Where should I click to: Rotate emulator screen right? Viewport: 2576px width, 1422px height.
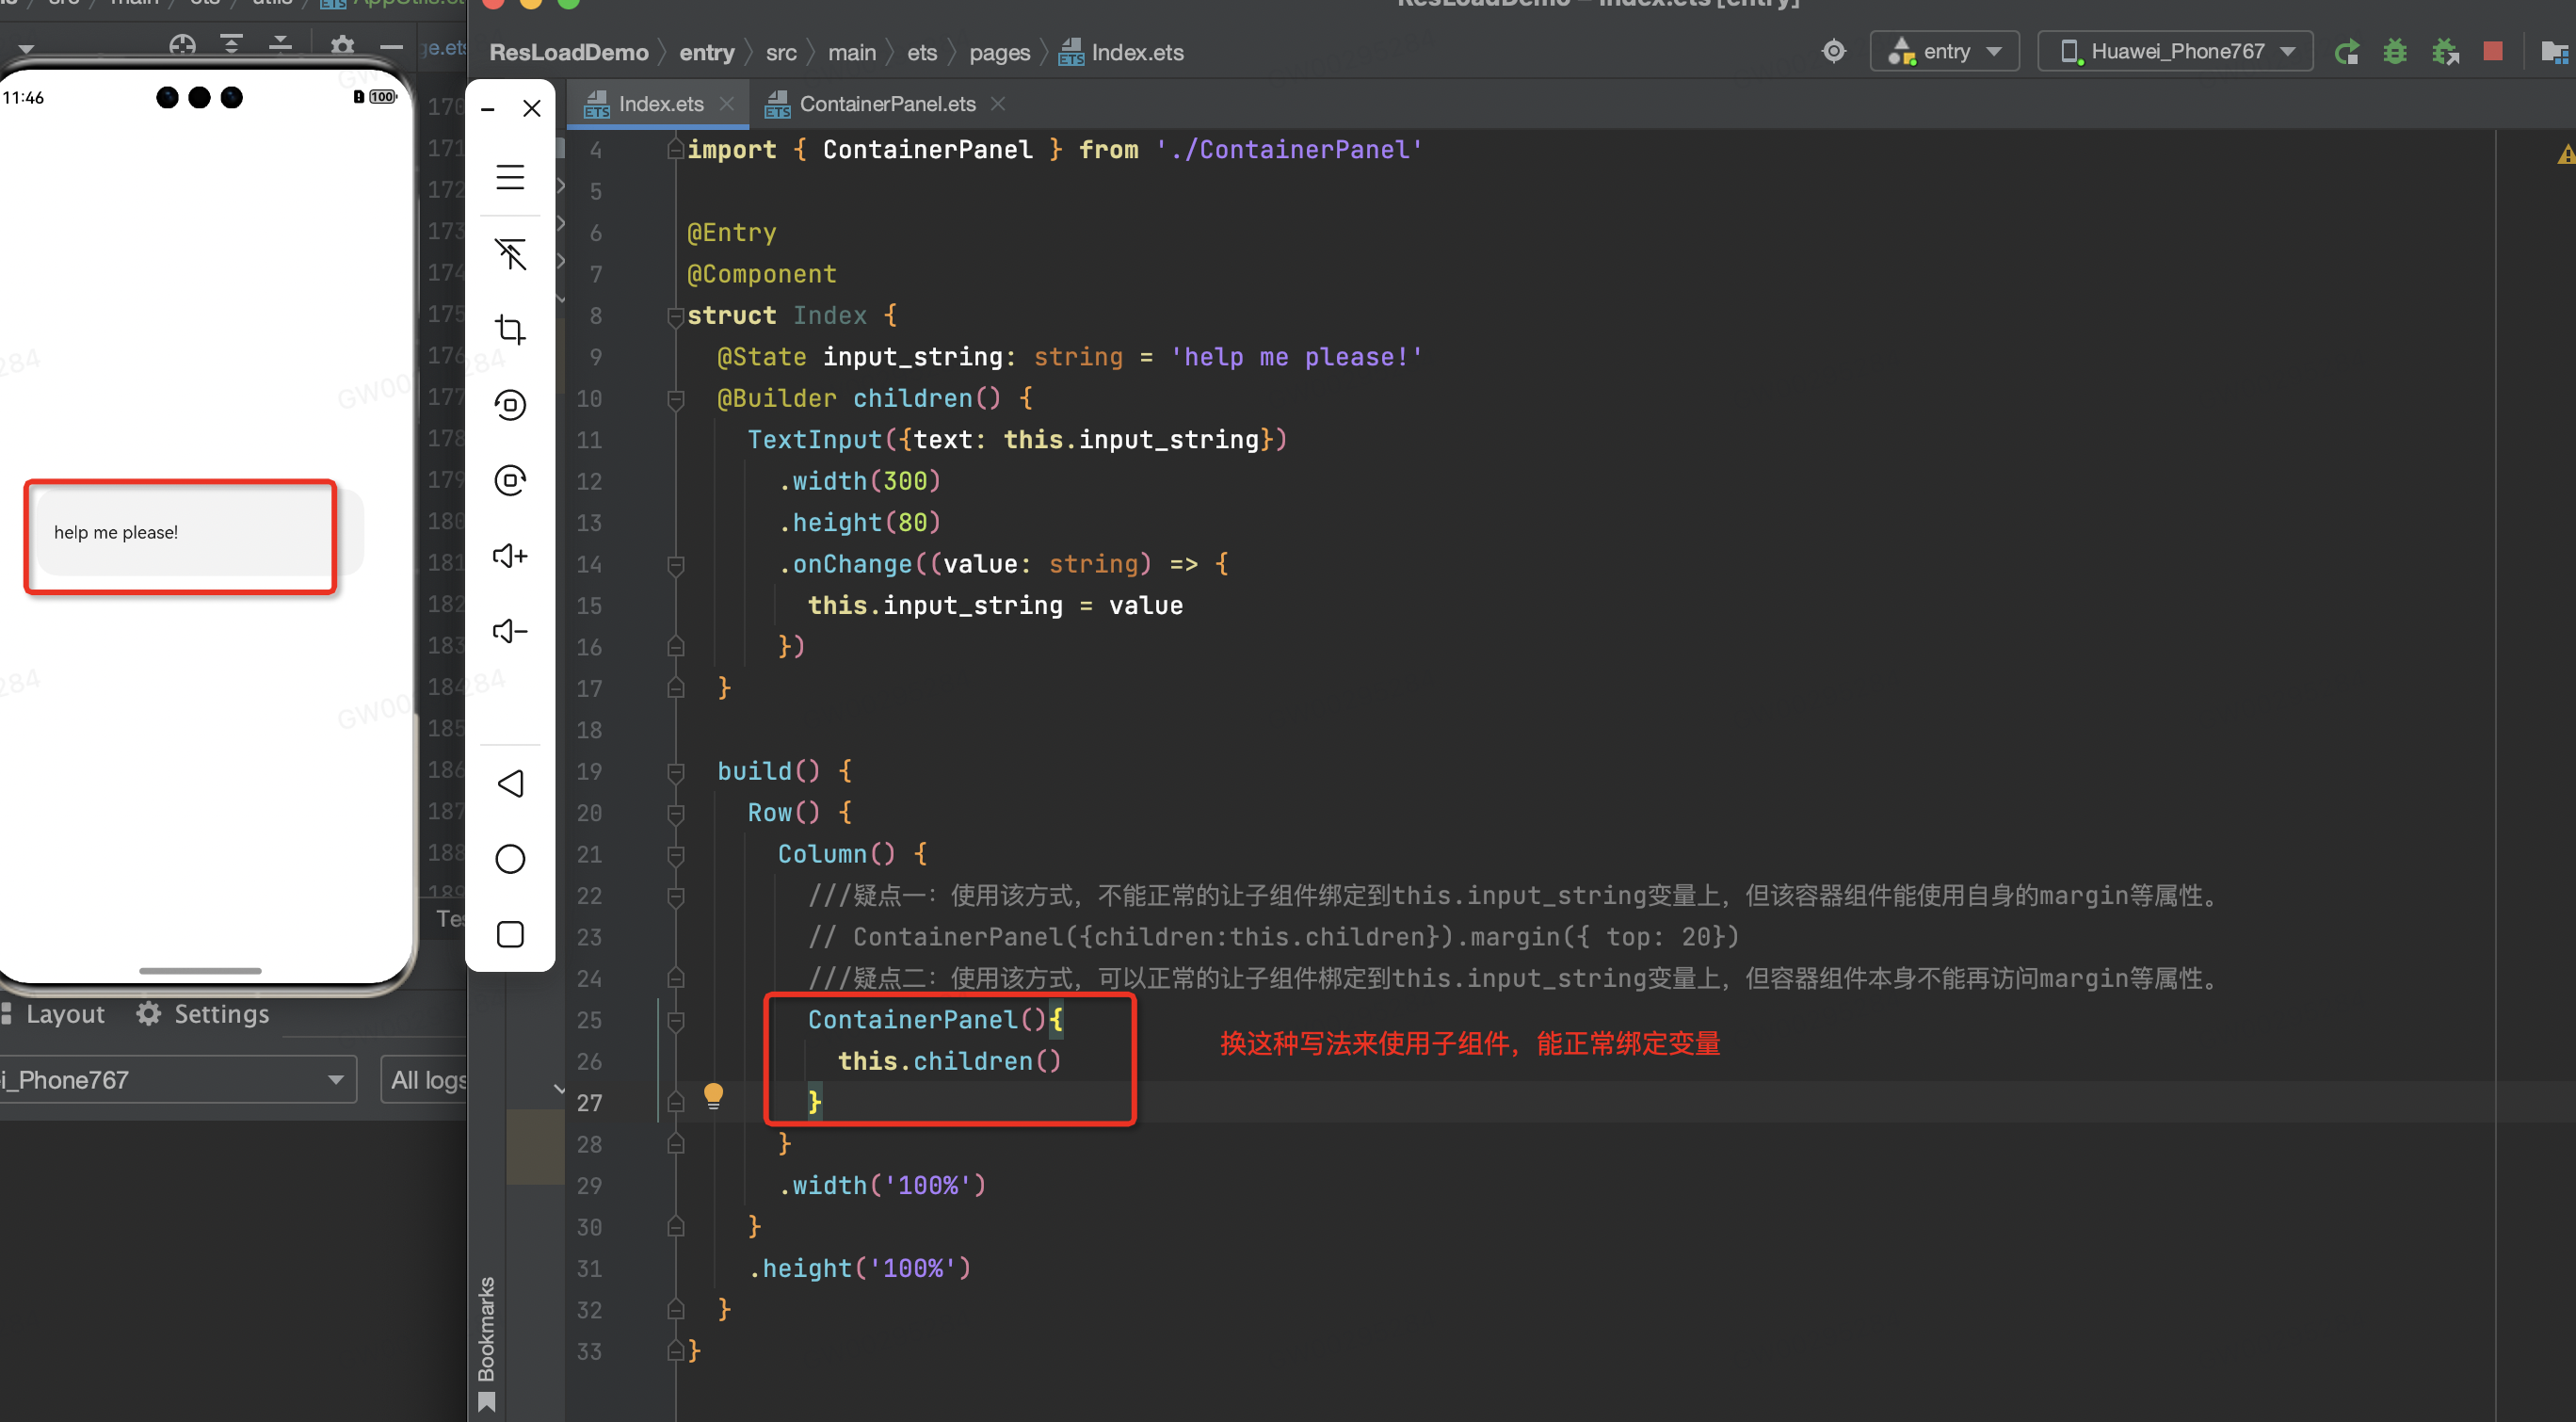510,480
